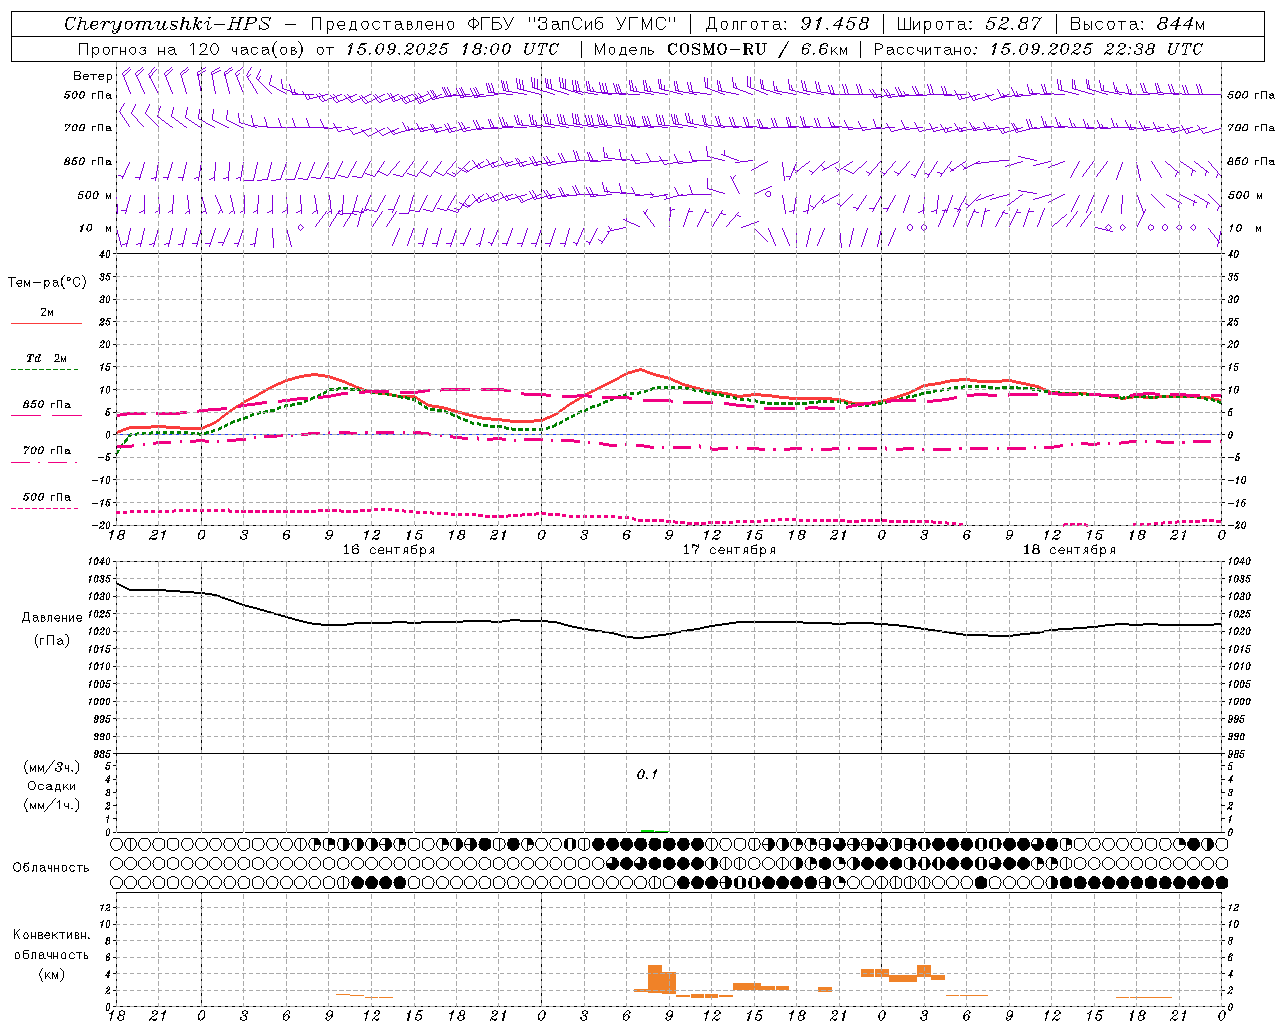Click the Давление pressure panel label
This screenshot has width=1280, height=1024.
click(52, 618)
